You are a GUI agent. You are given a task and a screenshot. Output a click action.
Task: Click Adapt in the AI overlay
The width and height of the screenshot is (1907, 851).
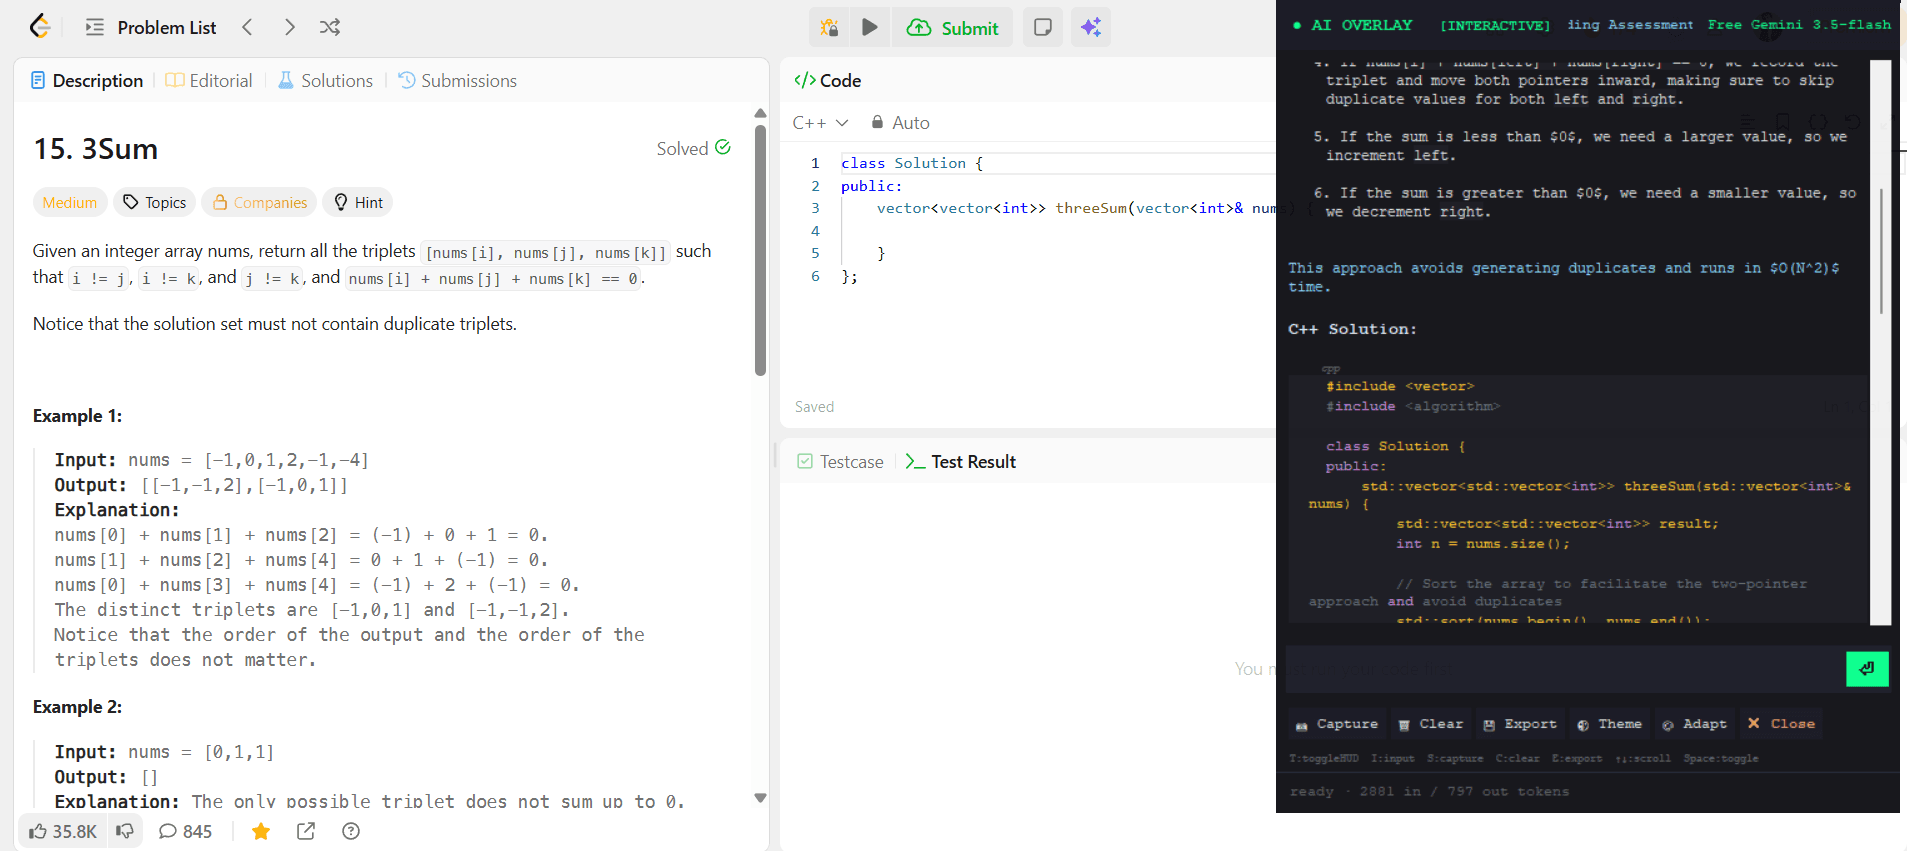click(x=1695, y=724)
